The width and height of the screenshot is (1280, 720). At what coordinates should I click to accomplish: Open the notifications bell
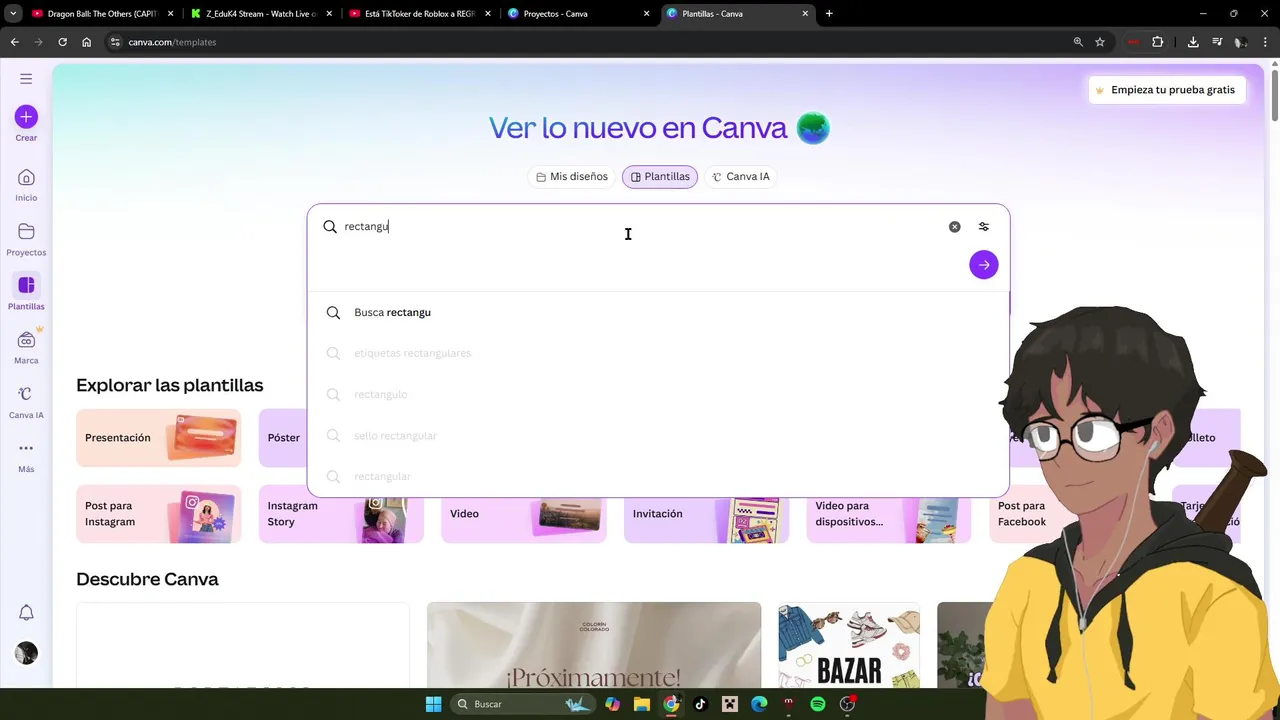click(x=26, y=612)
